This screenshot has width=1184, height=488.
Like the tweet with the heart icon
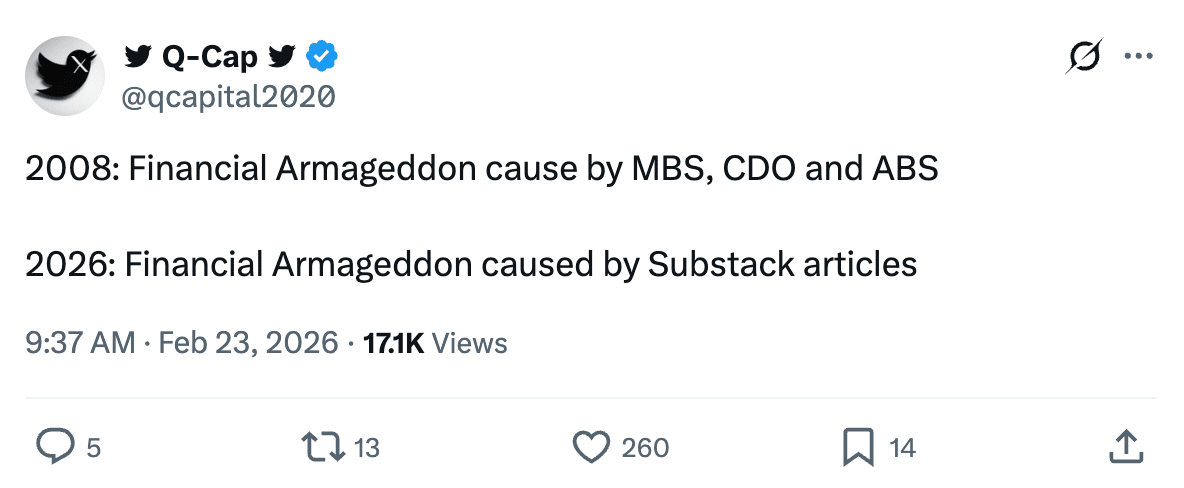593,447
